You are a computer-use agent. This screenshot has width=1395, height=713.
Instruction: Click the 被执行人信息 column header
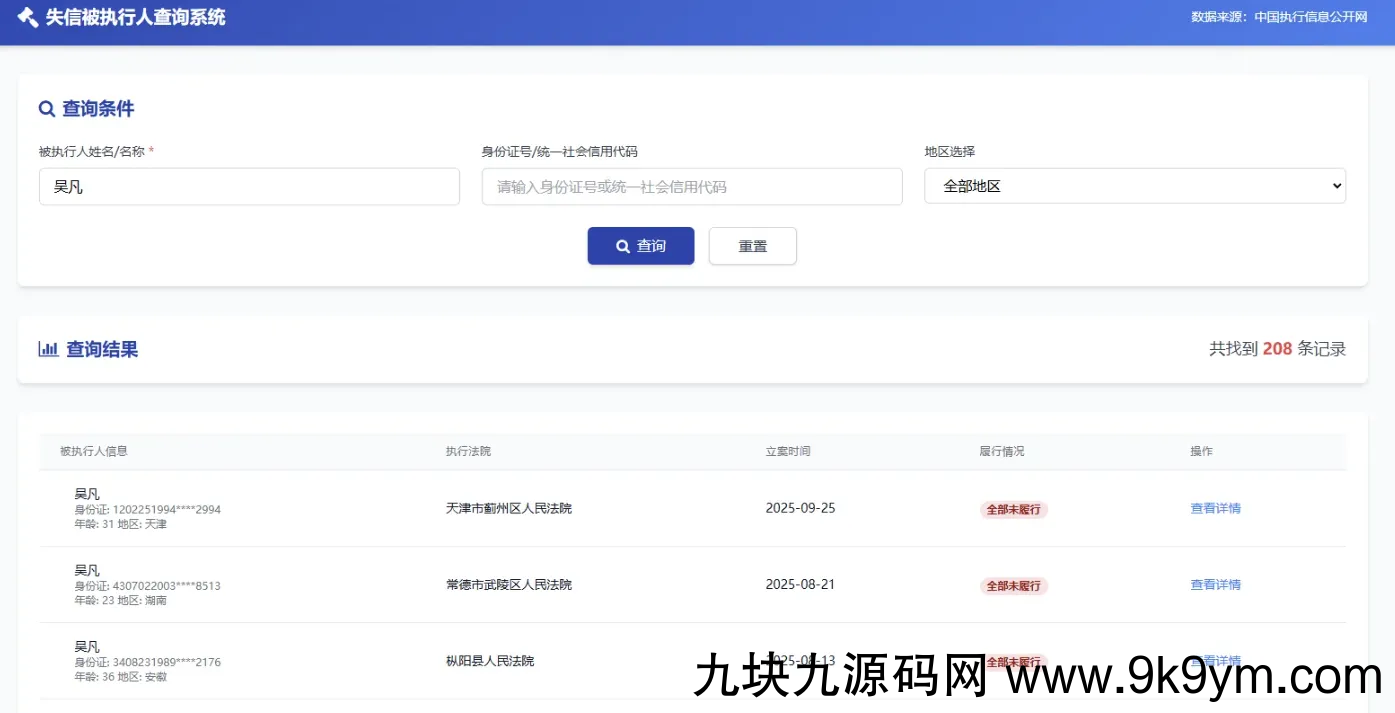(94, 451)
